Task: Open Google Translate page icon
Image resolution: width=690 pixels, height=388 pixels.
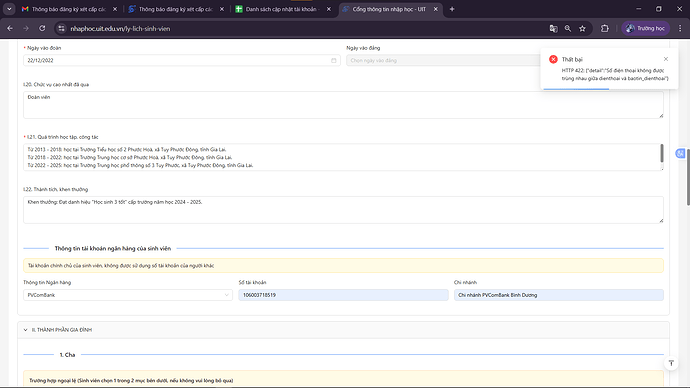Action: coord(553,28)
